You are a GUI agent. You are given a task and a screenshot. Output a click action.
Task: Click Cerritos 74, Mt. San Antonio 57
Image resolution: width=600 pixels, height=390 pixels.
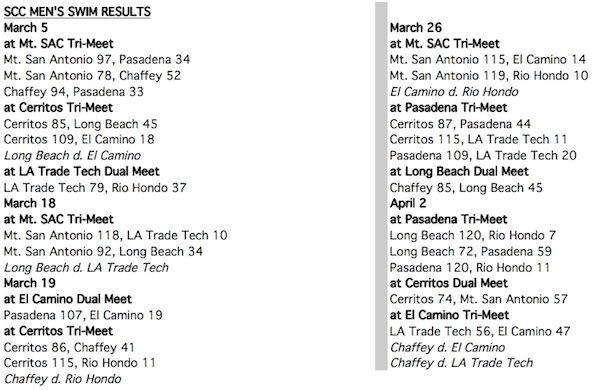click(x=479, y=299)
